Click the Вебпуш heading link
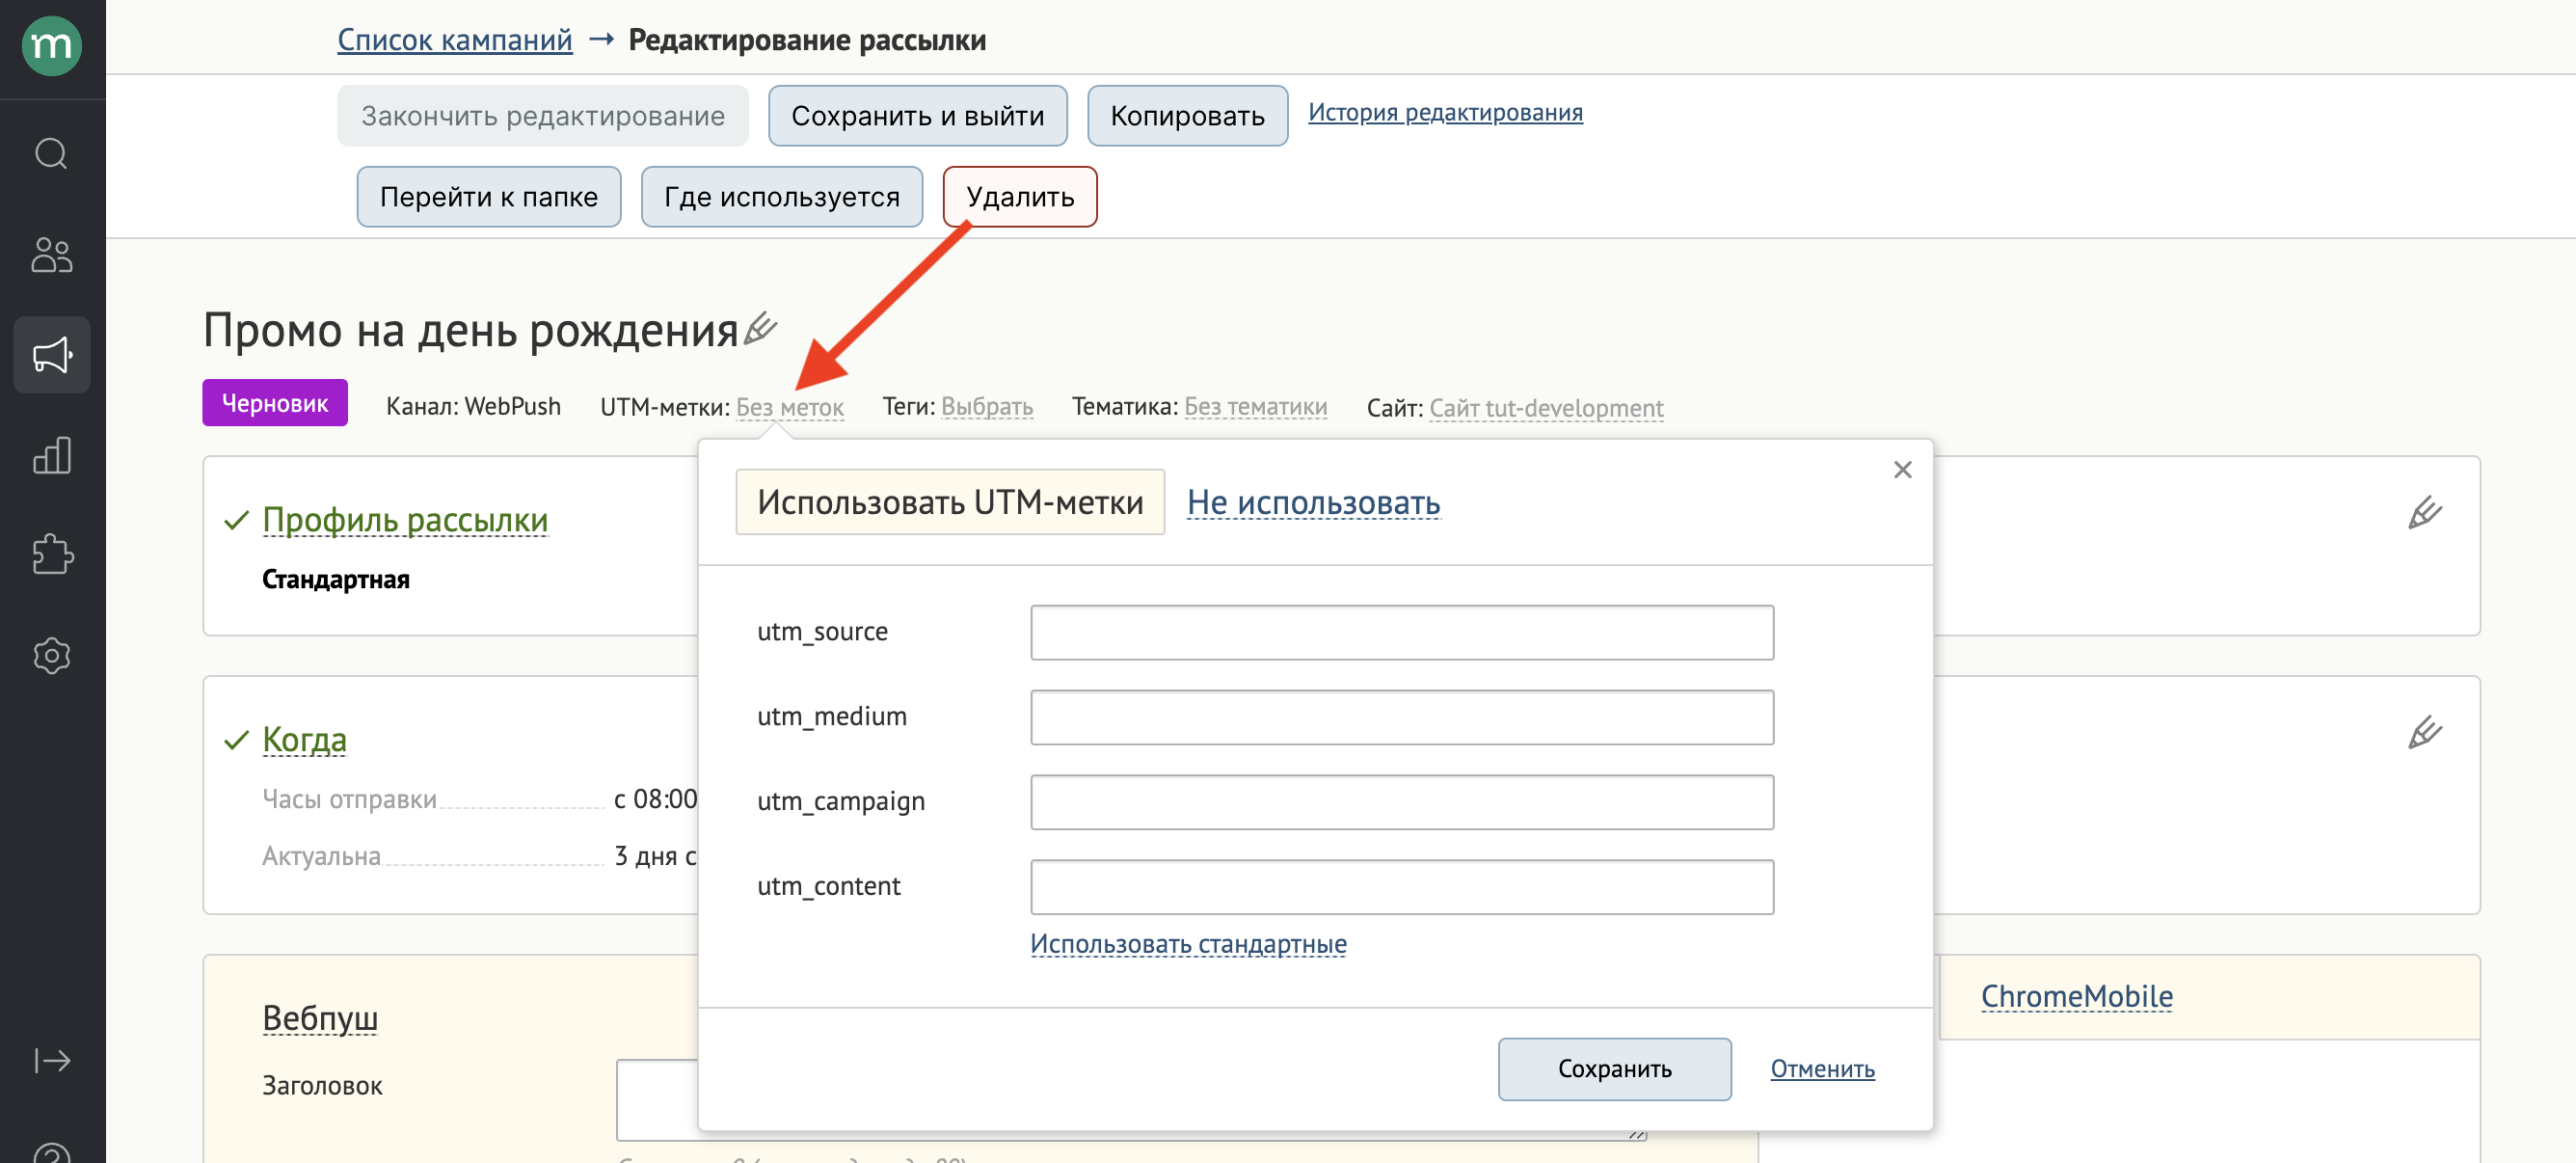 [x=320, y=1018]
